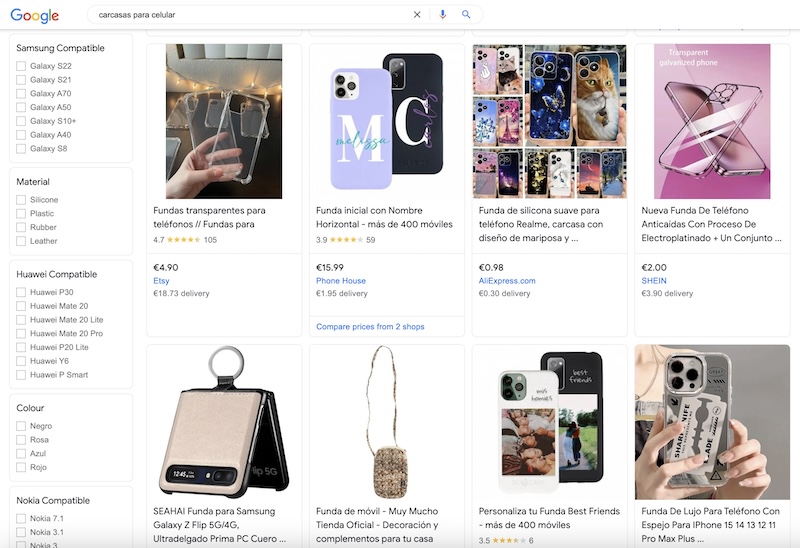
Task: Open the purple MC initial case image
Action: [x=387, y=121]
